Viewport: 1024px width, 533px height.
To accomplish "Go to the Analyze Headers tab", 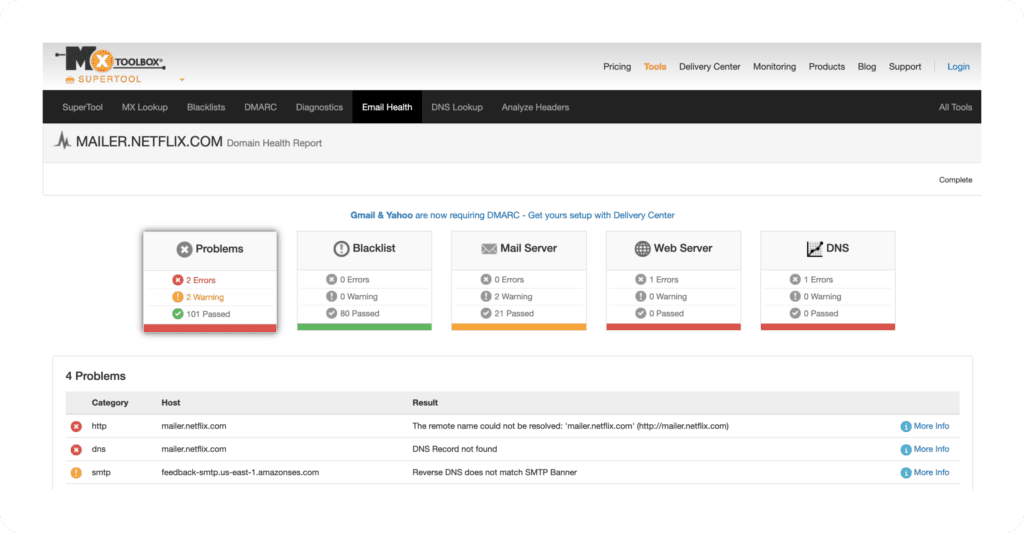I will 534,107.
